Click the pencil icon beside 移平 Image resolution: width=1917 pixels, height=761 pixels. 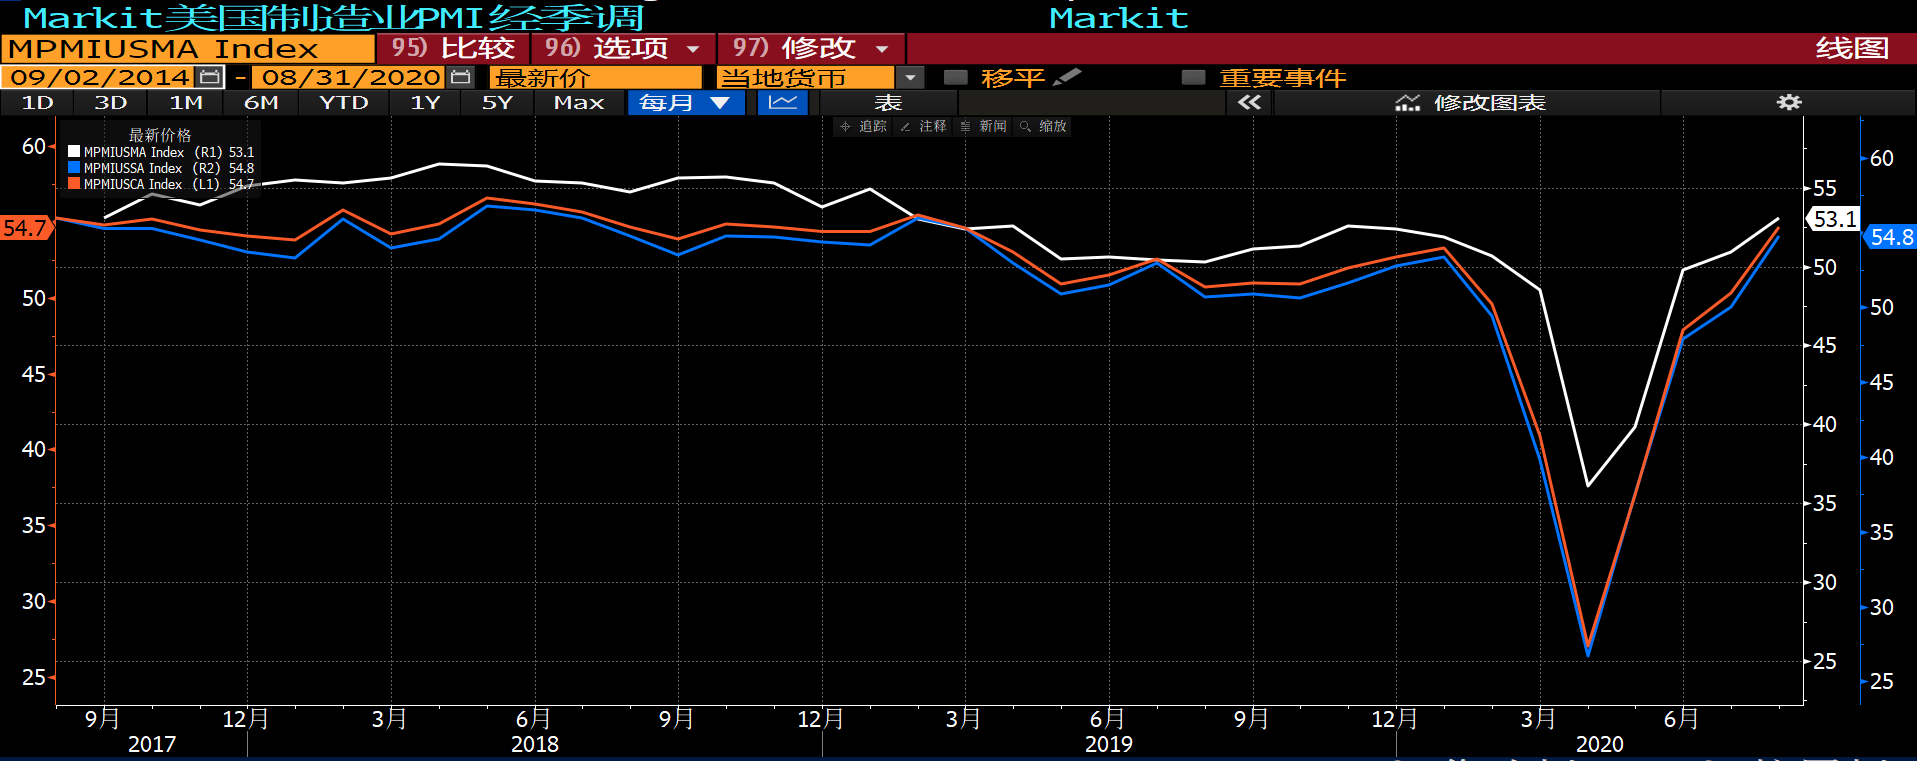pos(1068,77)
